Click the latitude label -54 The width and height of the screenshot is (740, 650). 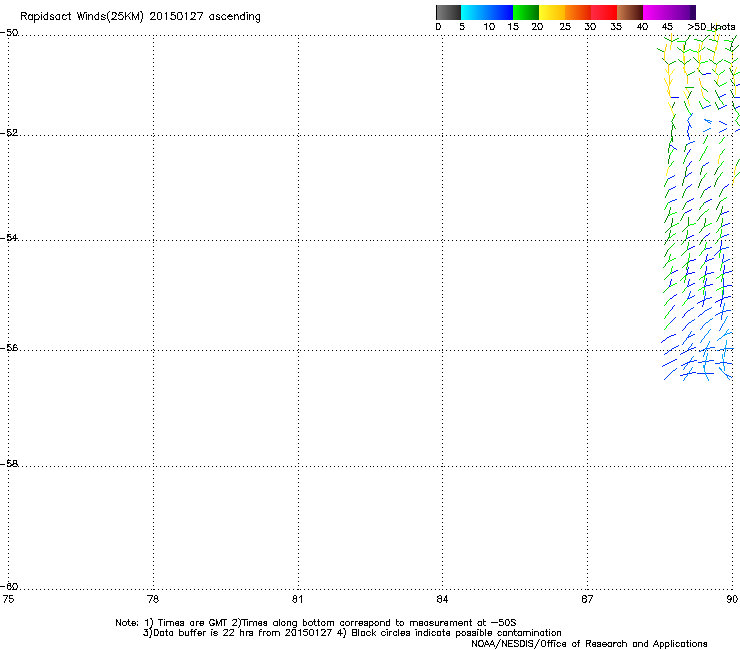9,237
